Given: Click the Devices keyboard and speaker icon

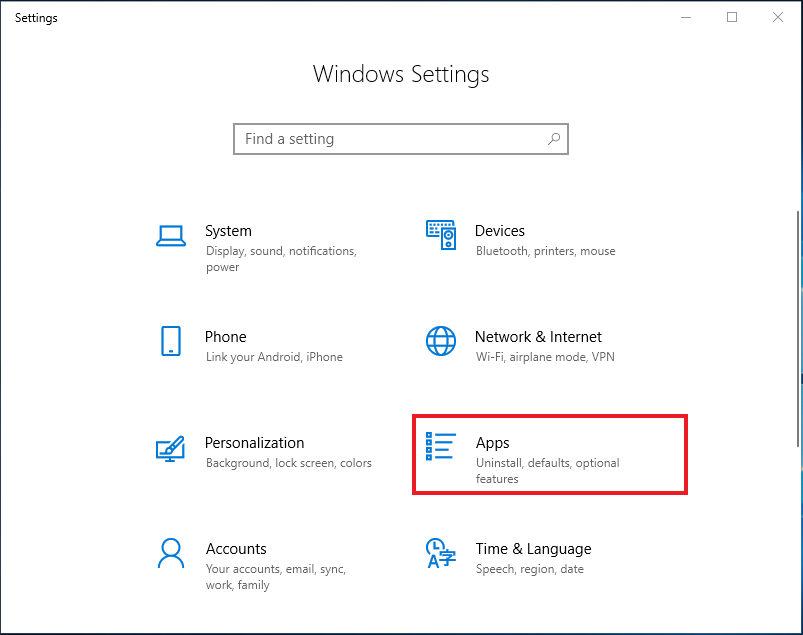Looking at the screenshot, I should 441,235.
